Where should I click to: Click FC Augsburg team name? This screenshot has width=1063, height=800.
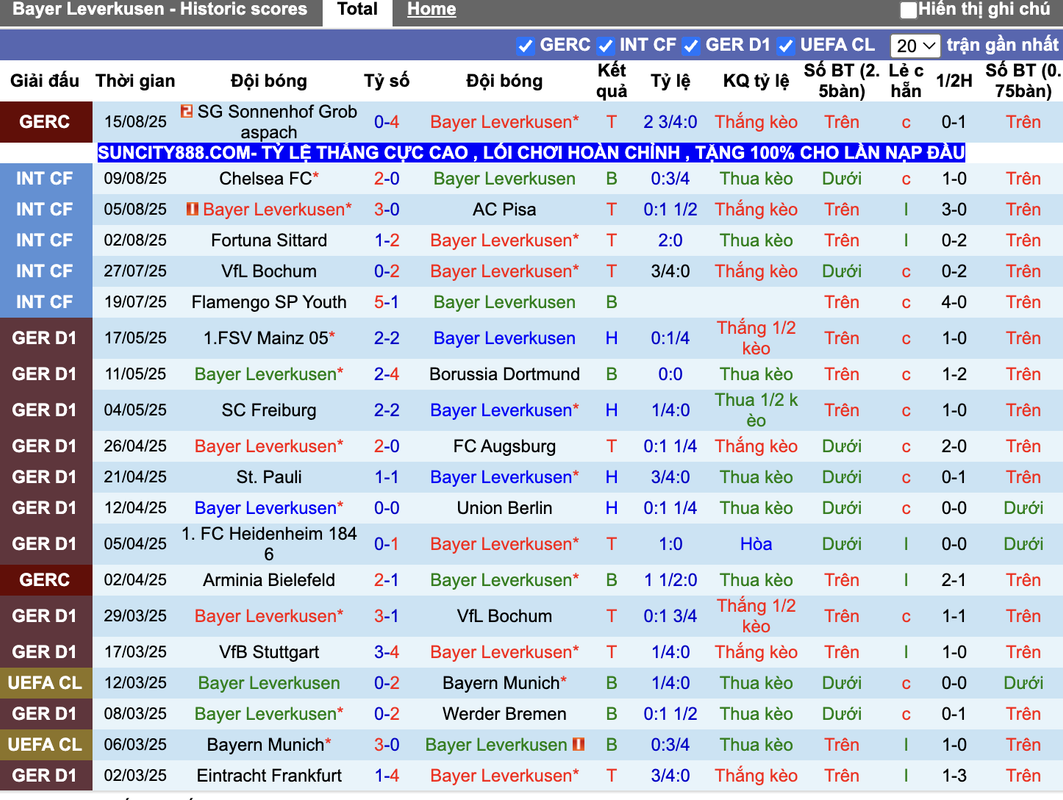click(x=504, y=447)
